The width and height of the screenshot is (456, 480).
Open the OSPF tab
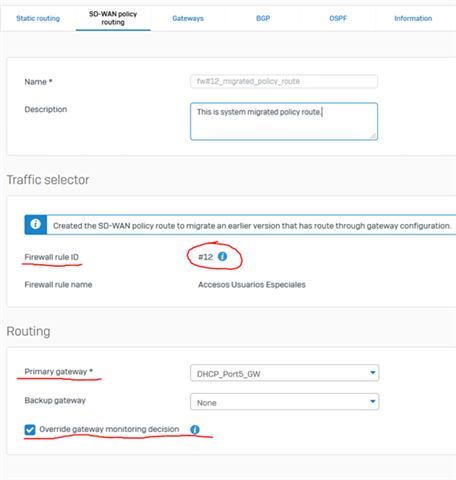(x=338, y=18)
